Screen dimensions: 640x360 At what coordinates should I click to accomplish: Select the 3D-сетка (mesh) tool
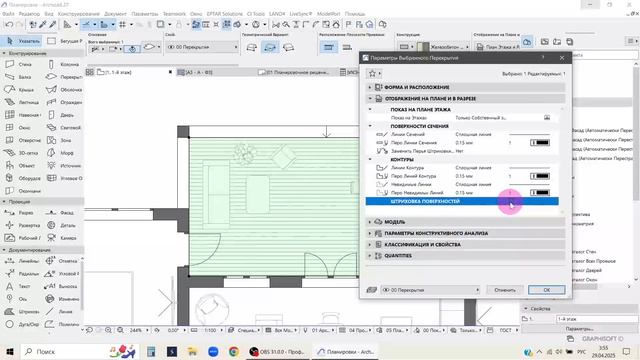pyautogui.click(x=21, y=153)
